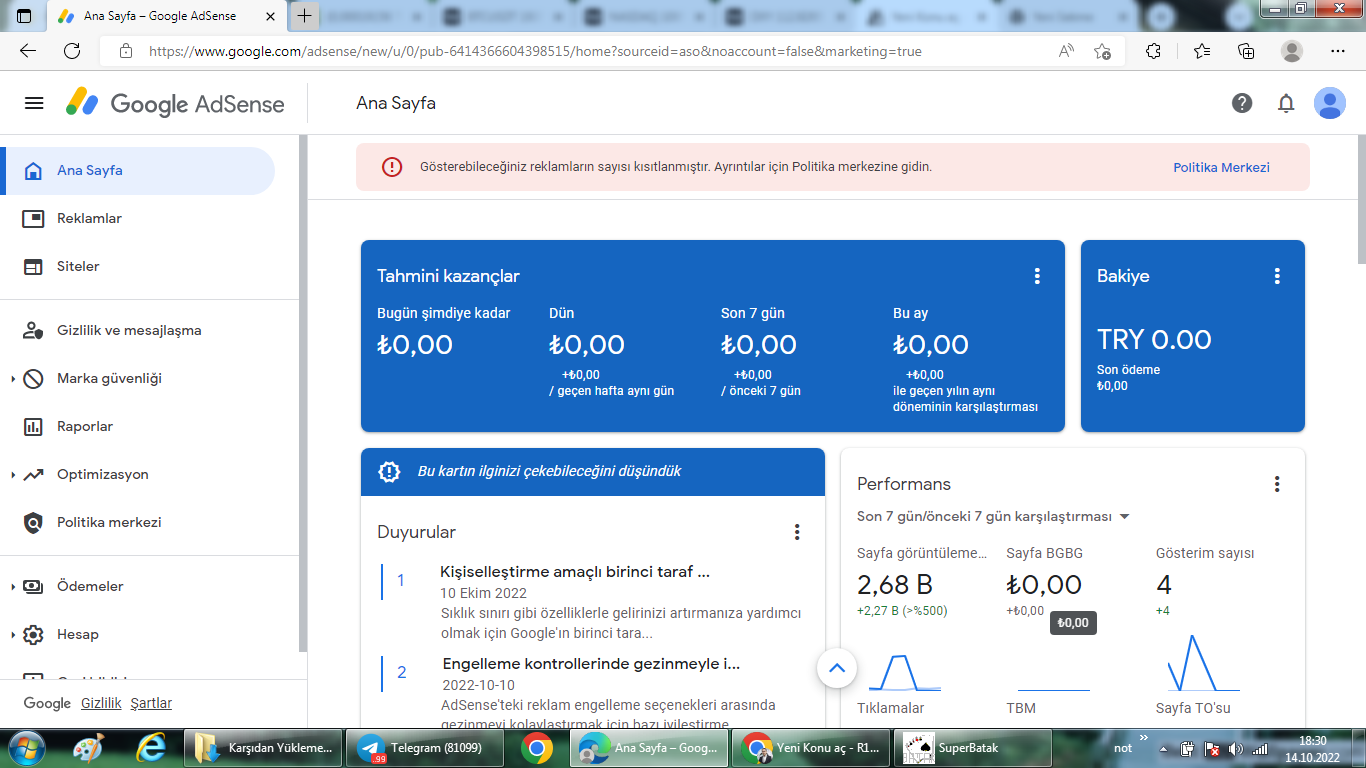Click the Google AdSense logo

tap(175, 103)
